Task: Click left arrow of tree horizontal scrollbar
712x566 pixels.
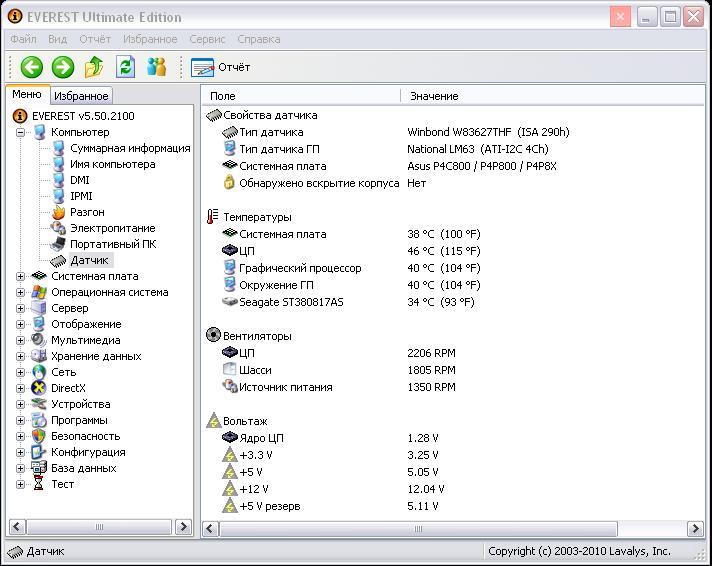Action: pyautogui.click(x=17, y=527)
